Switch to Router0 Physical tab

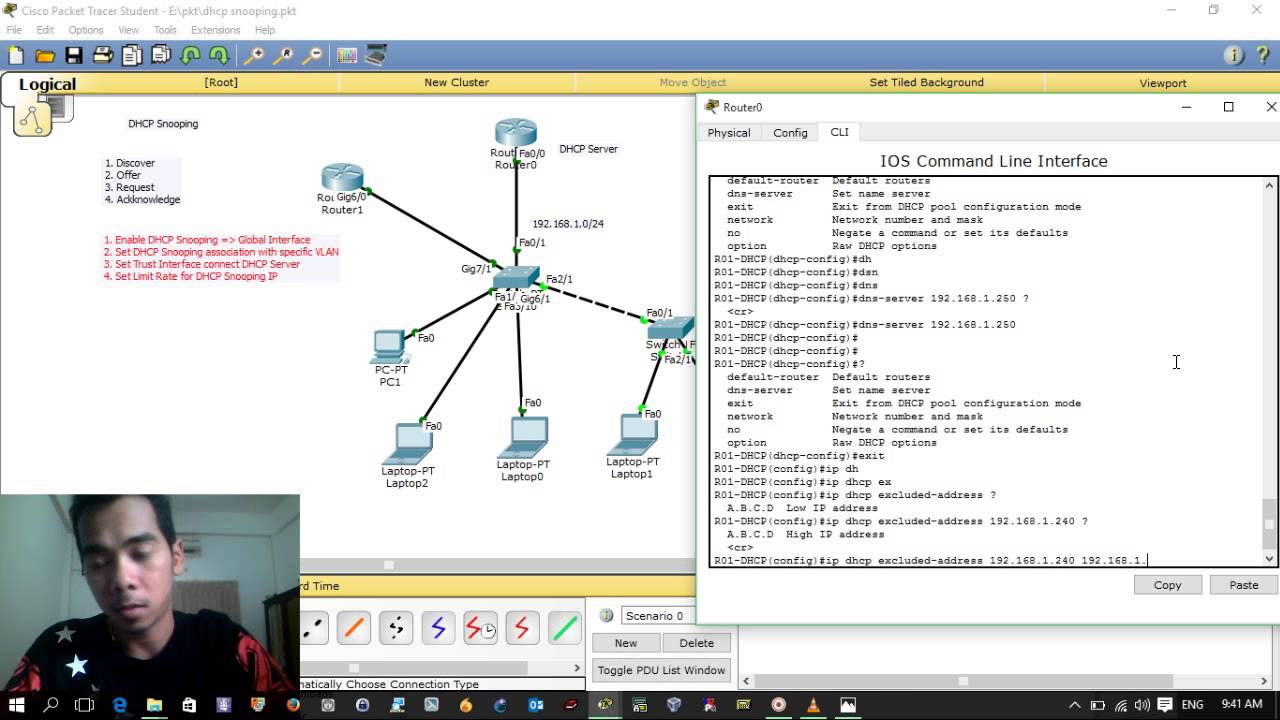point(729,132)
